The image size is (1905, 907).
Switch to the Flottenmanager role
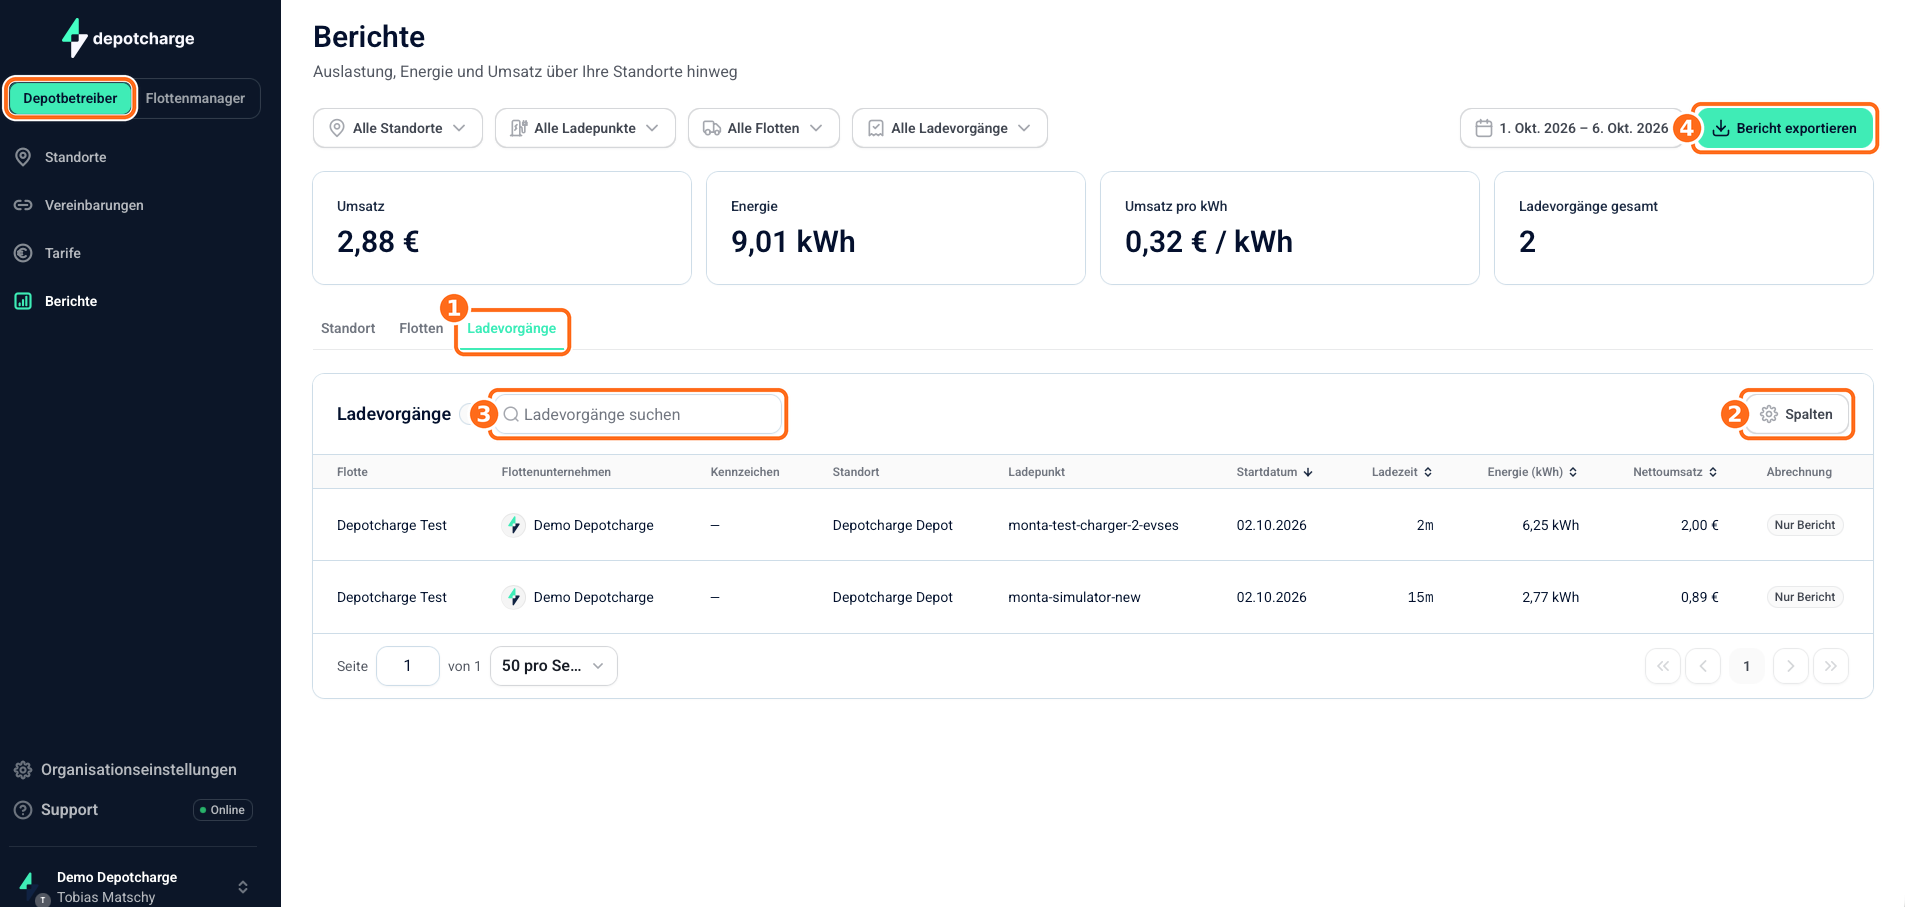[x=195, y=98]
